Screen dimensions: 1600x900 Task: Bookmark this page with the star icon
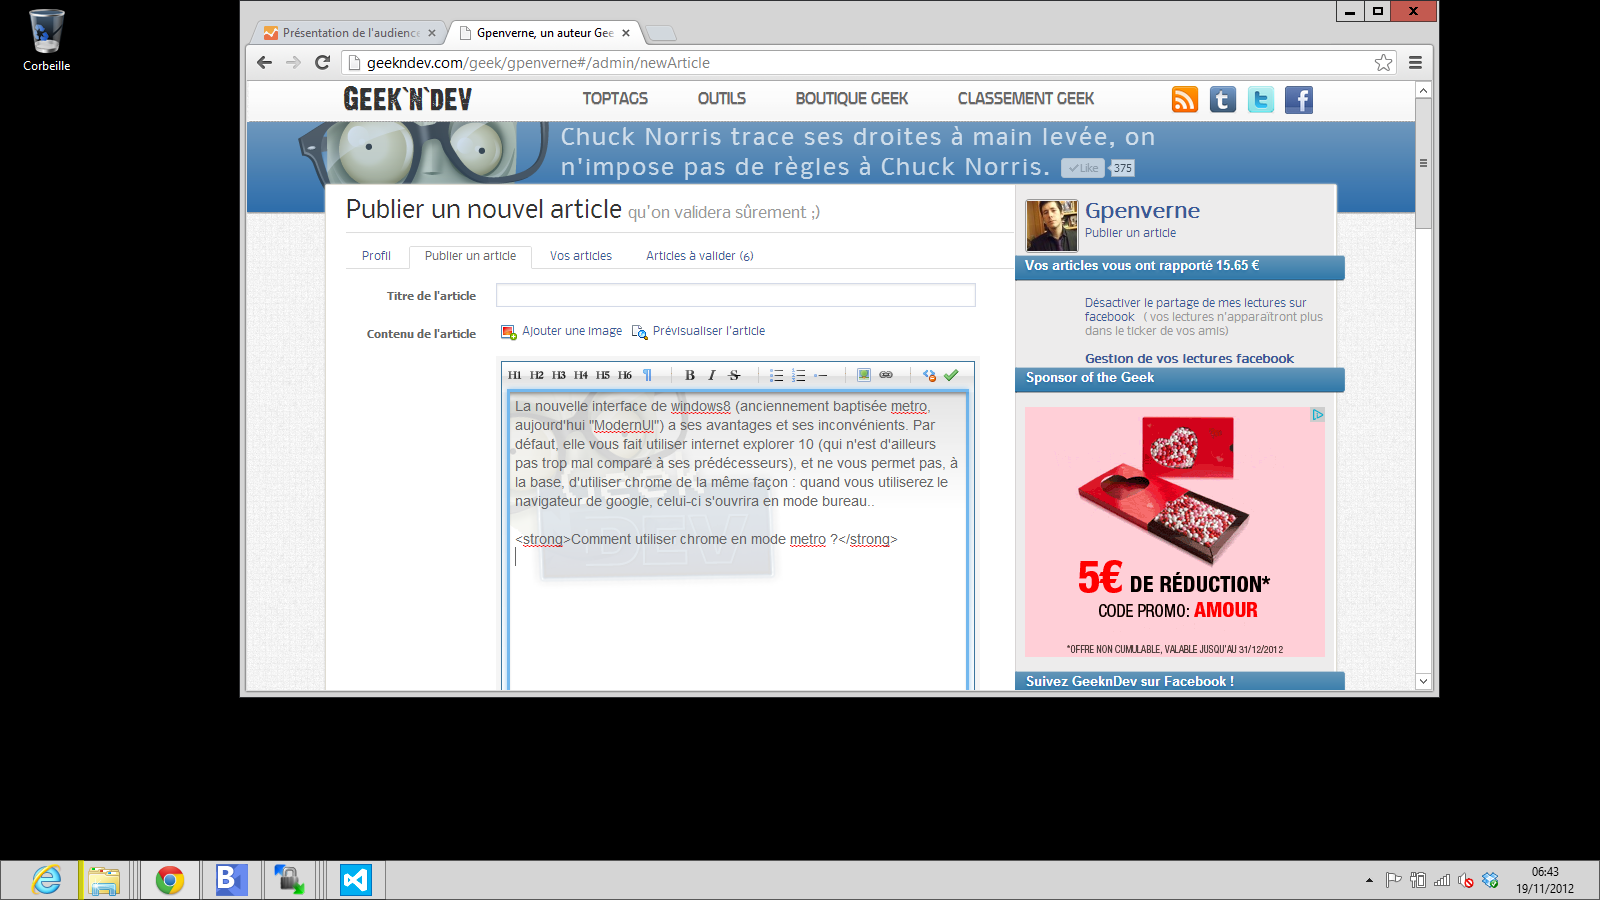click(1383, 62)
